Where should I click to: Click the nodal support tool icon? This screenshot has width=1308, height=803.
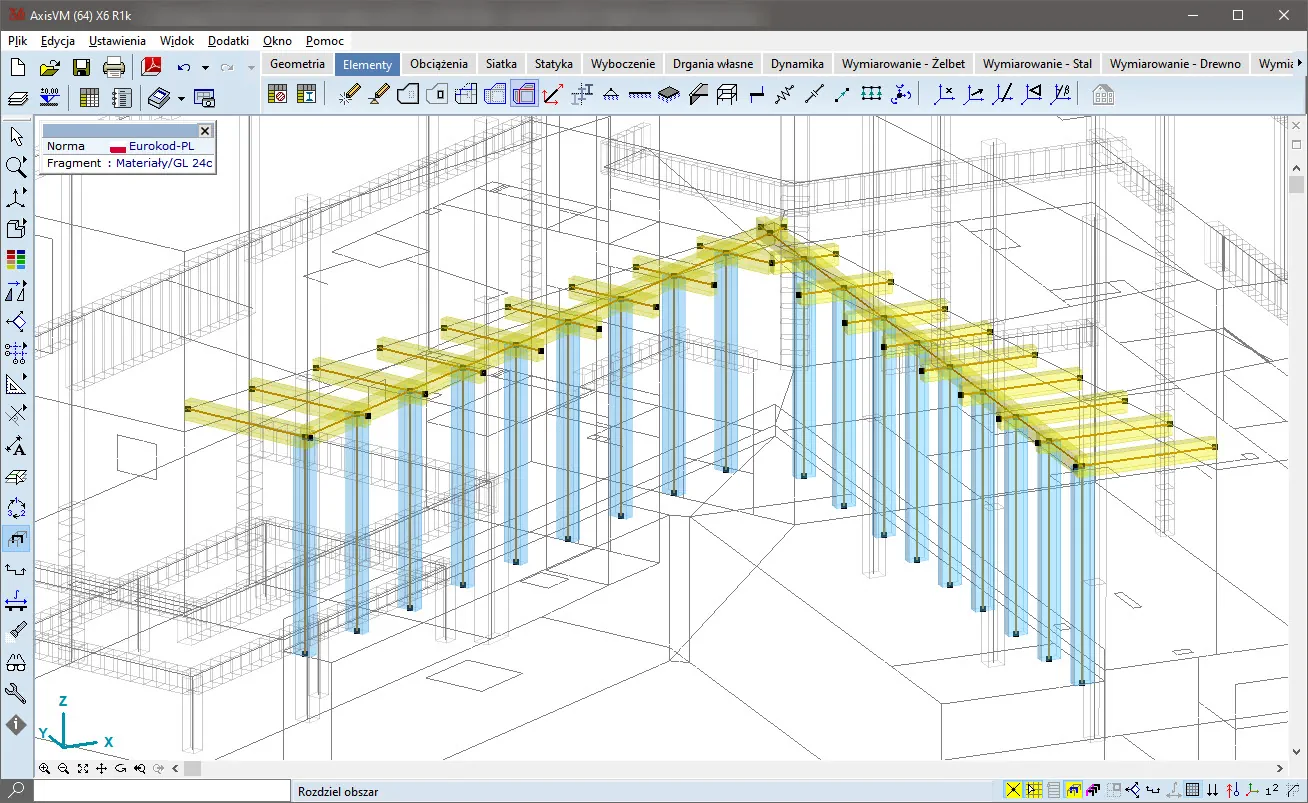click(x=610, y=95)
